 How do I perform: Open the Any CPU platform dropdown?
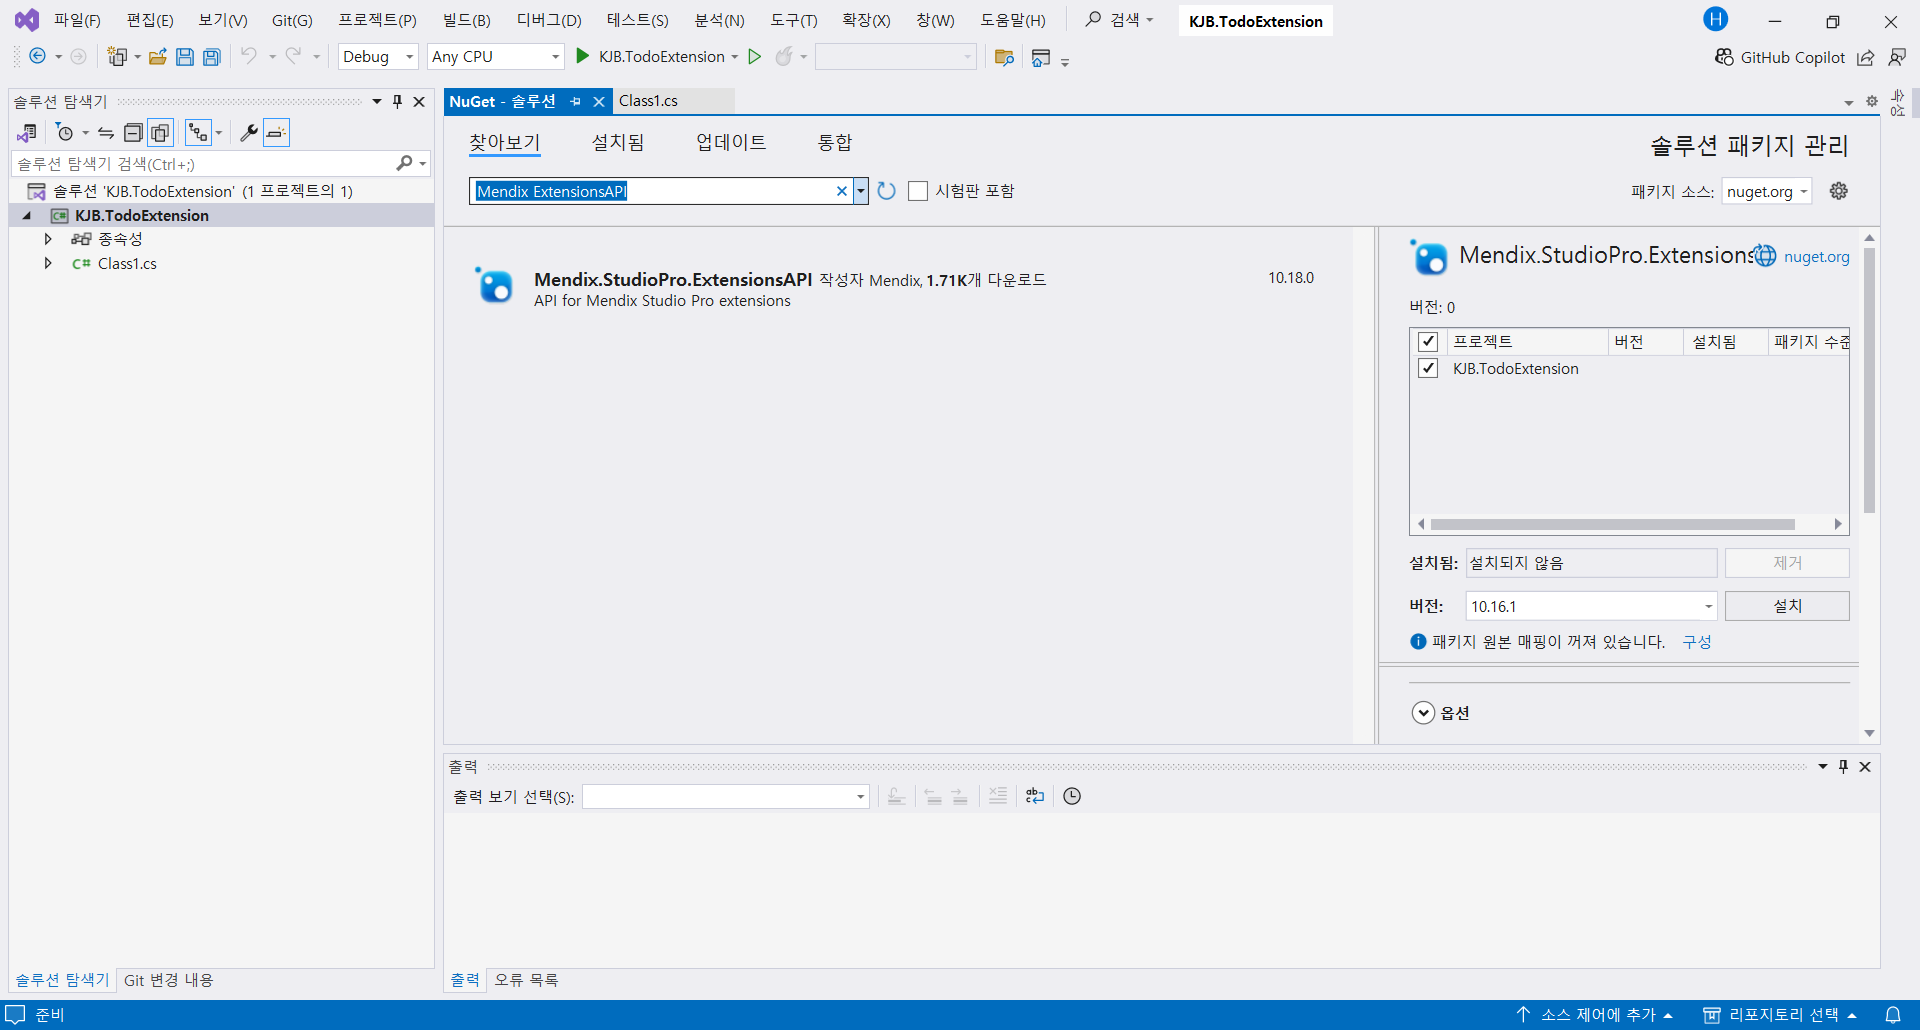(496, 56)
